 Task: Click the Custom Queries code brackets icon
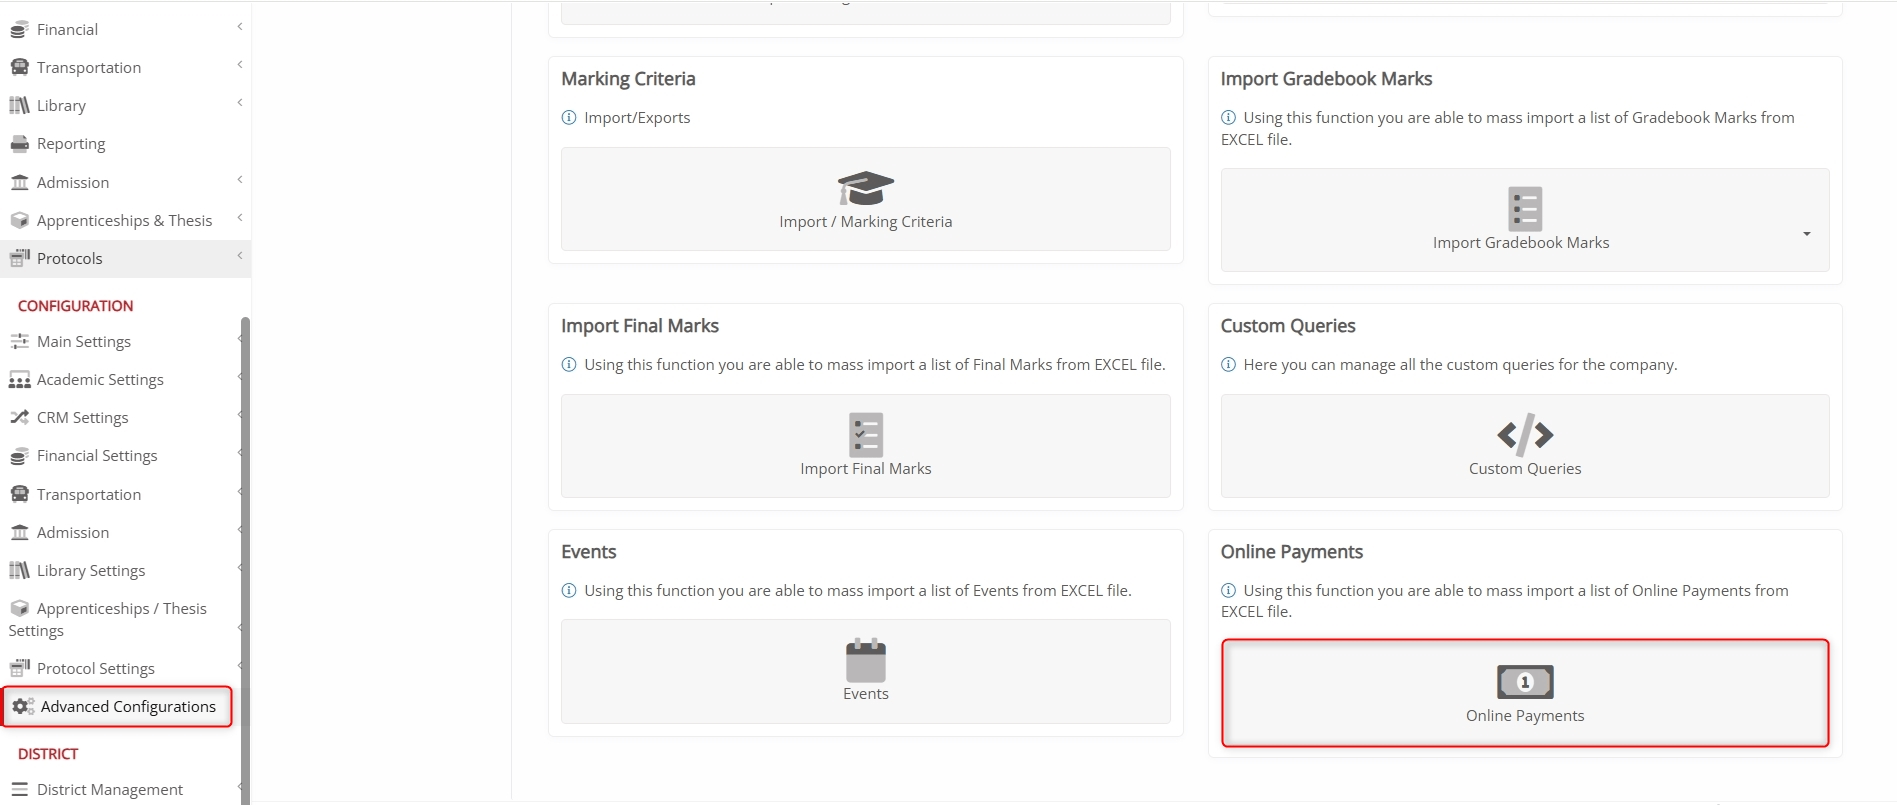[x=1524, y=435]
